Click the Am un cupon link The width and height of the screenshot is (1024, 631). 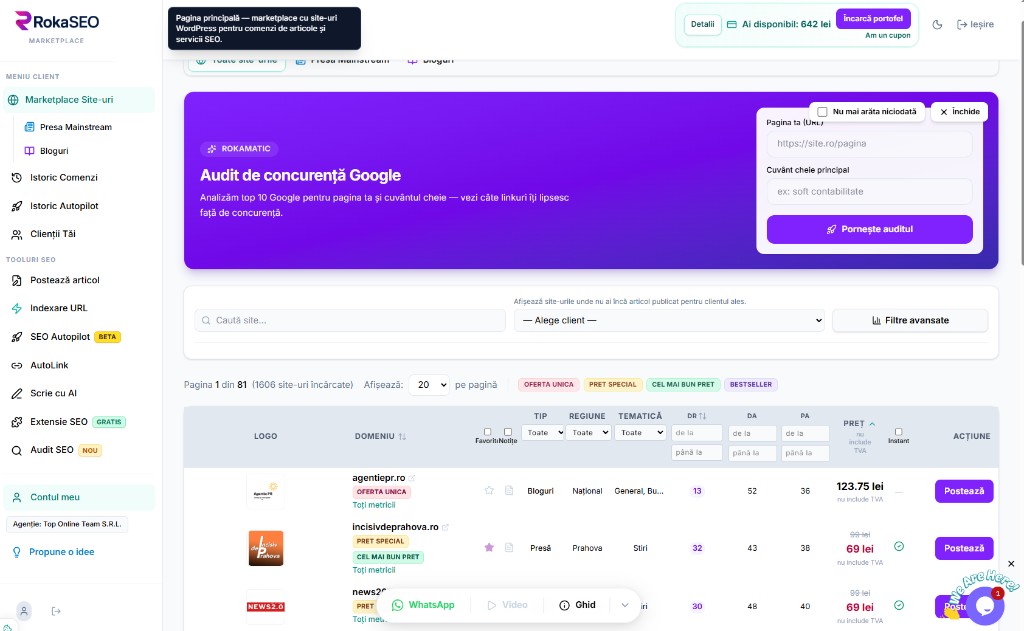(888, 35)
